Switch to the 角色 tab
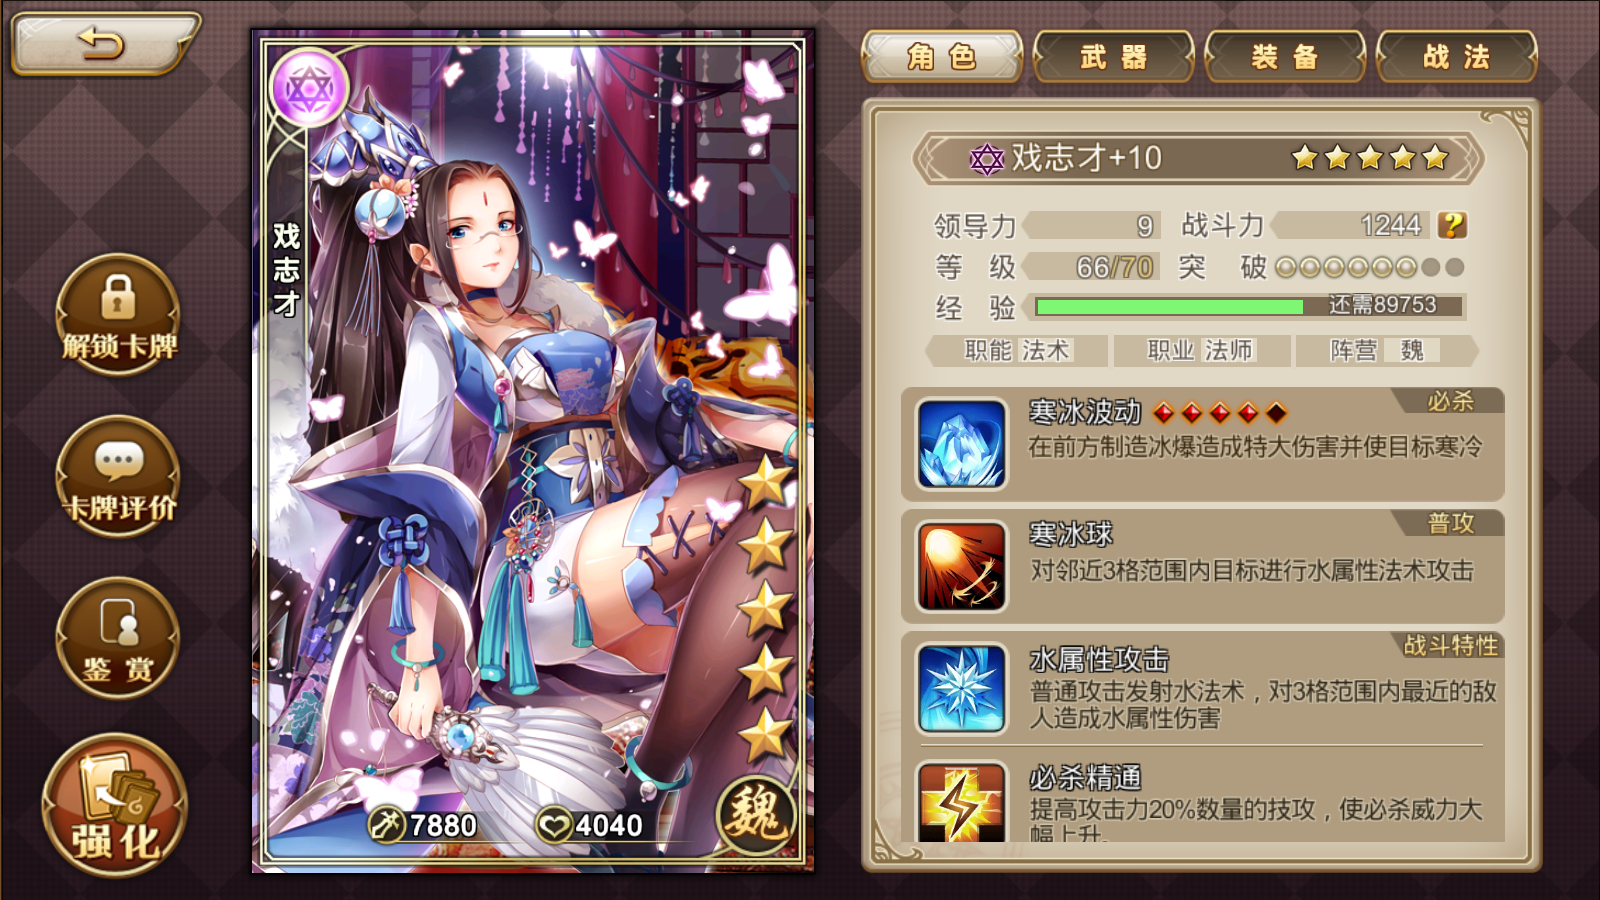The image size is (1600, 900). point(942,57)
